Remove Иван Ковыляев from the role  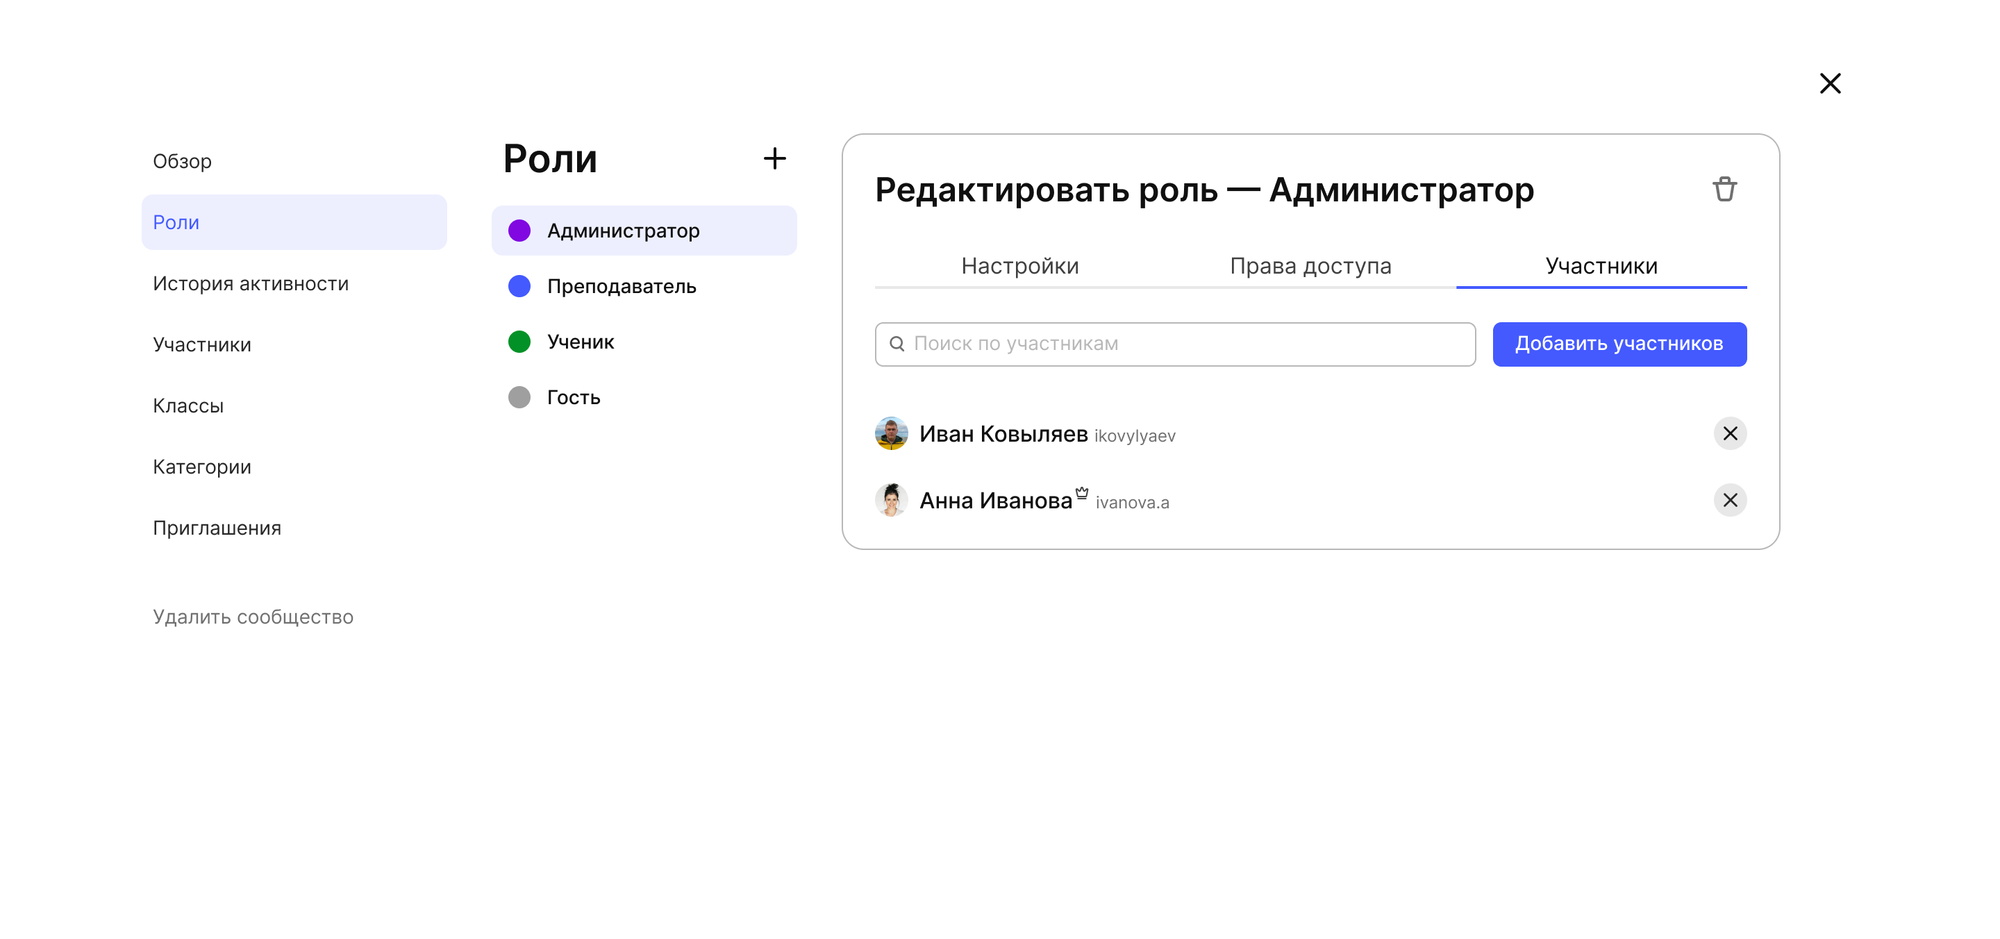(x=1730, y=433)
